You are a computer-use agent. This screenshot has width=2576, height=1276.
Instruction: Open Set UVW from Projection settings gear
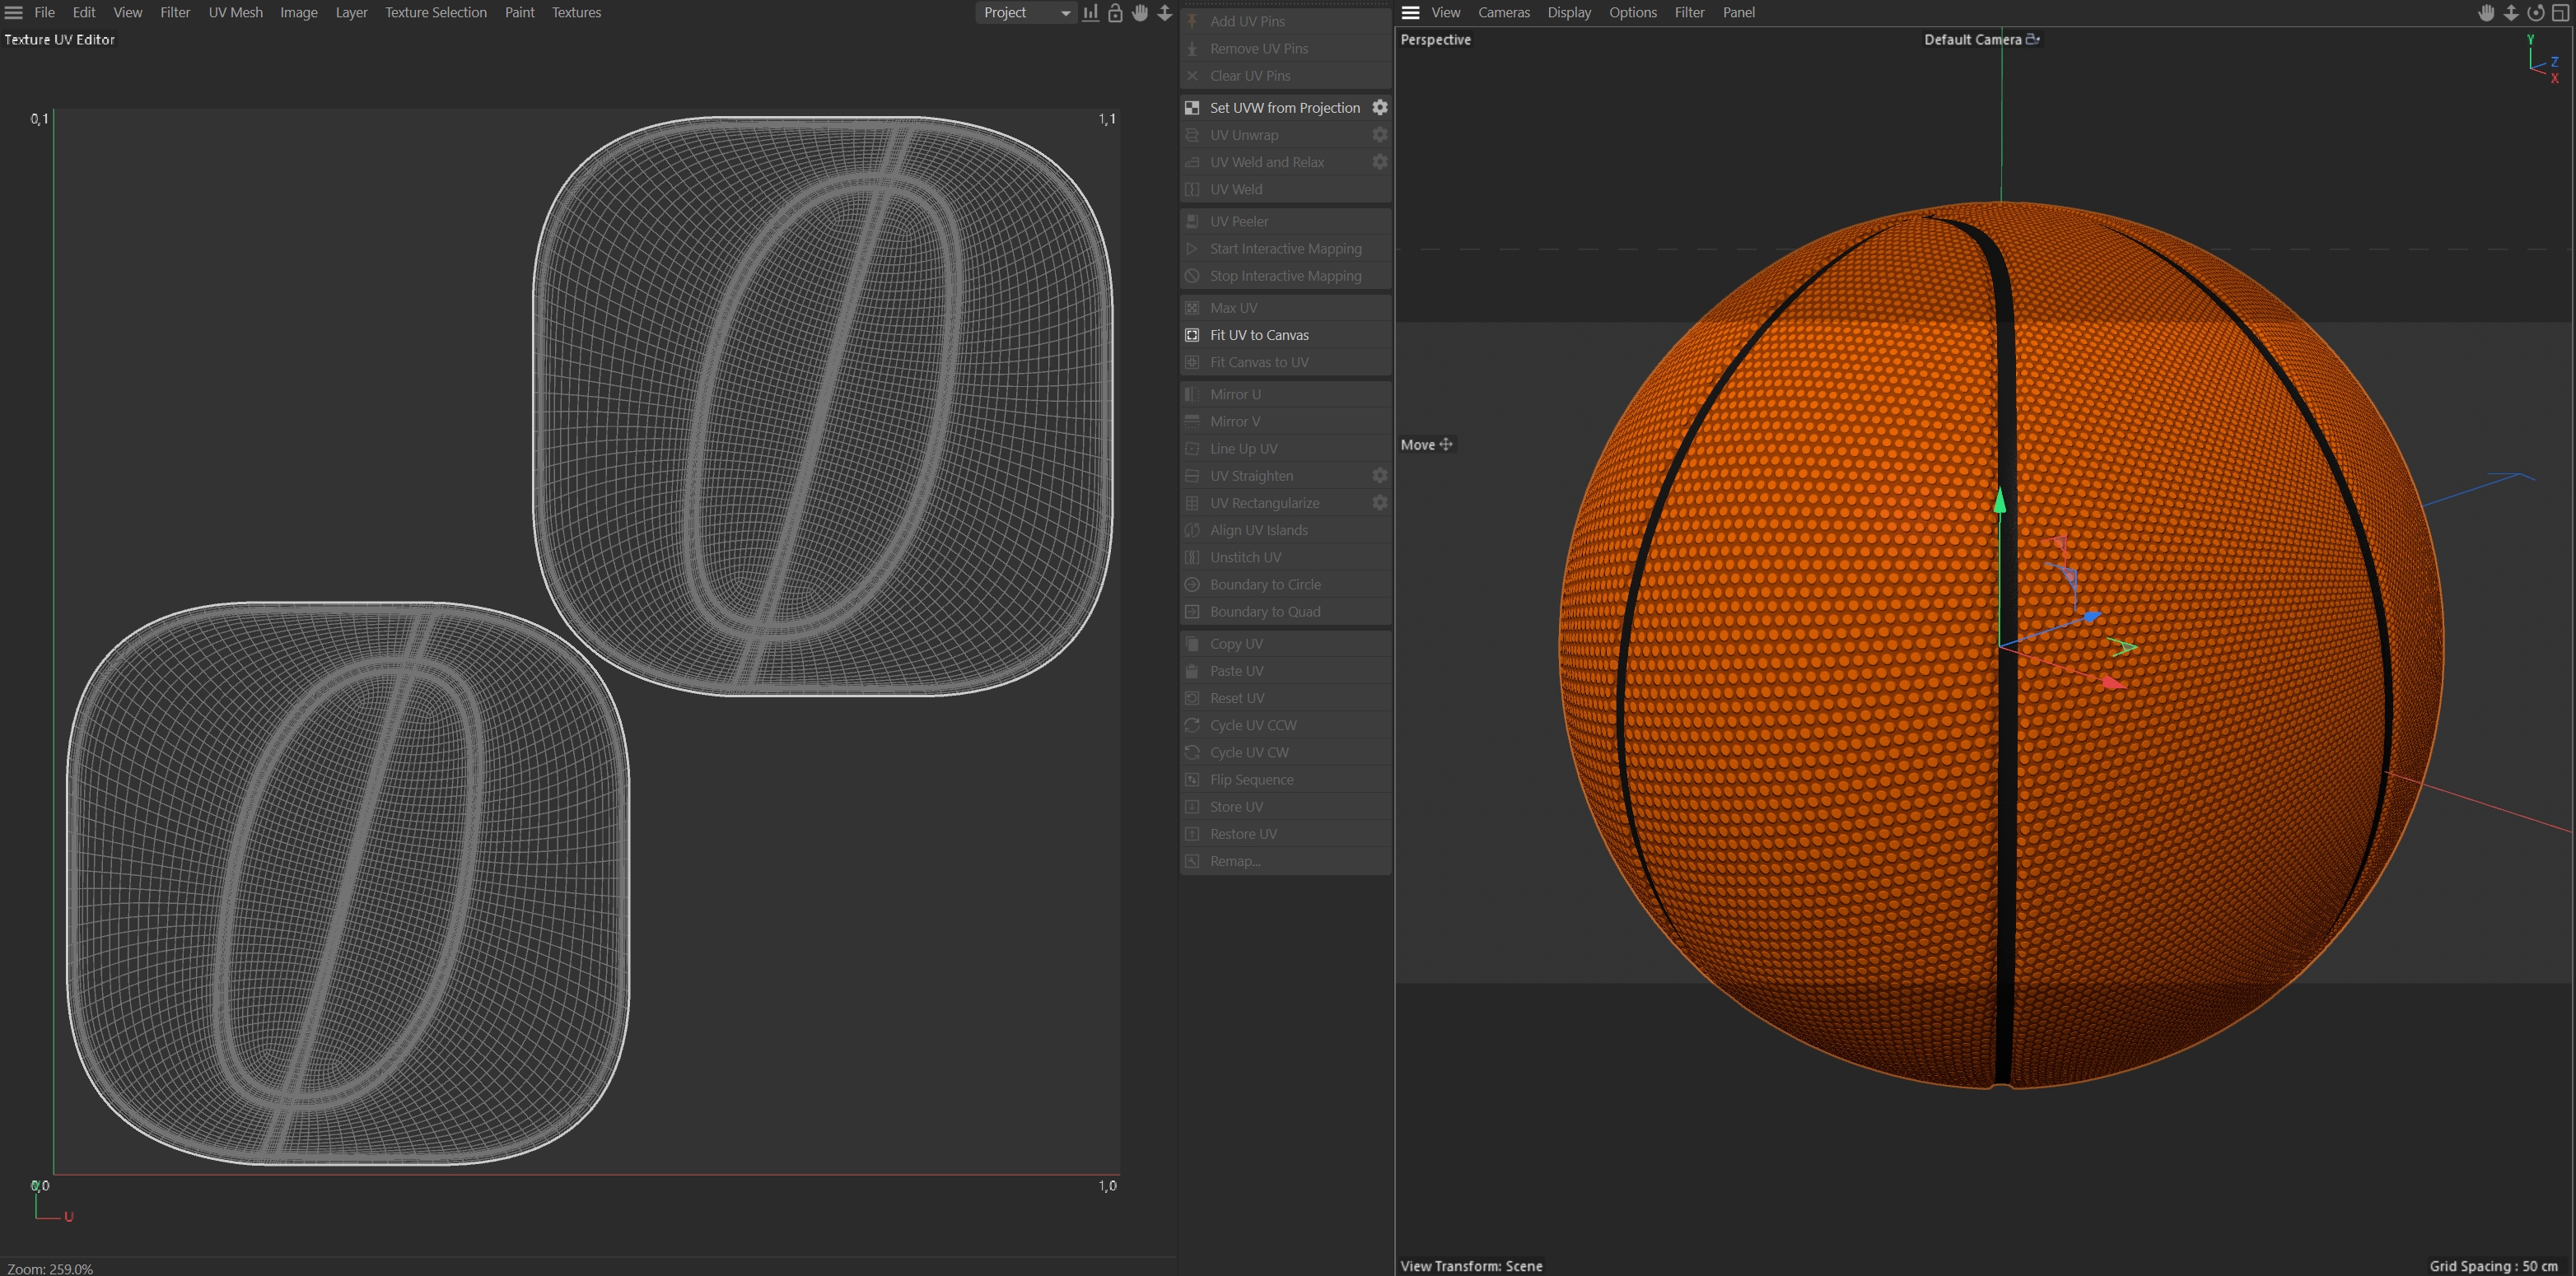1380,107
